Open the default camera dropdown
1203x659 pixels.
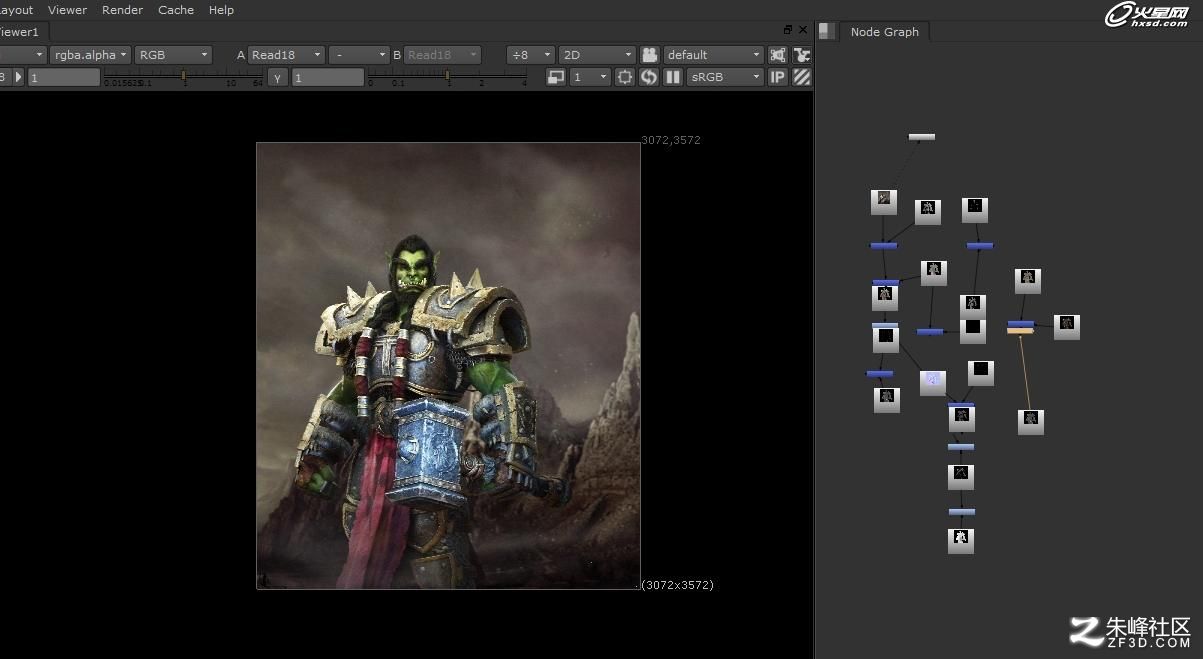point(713,55)
